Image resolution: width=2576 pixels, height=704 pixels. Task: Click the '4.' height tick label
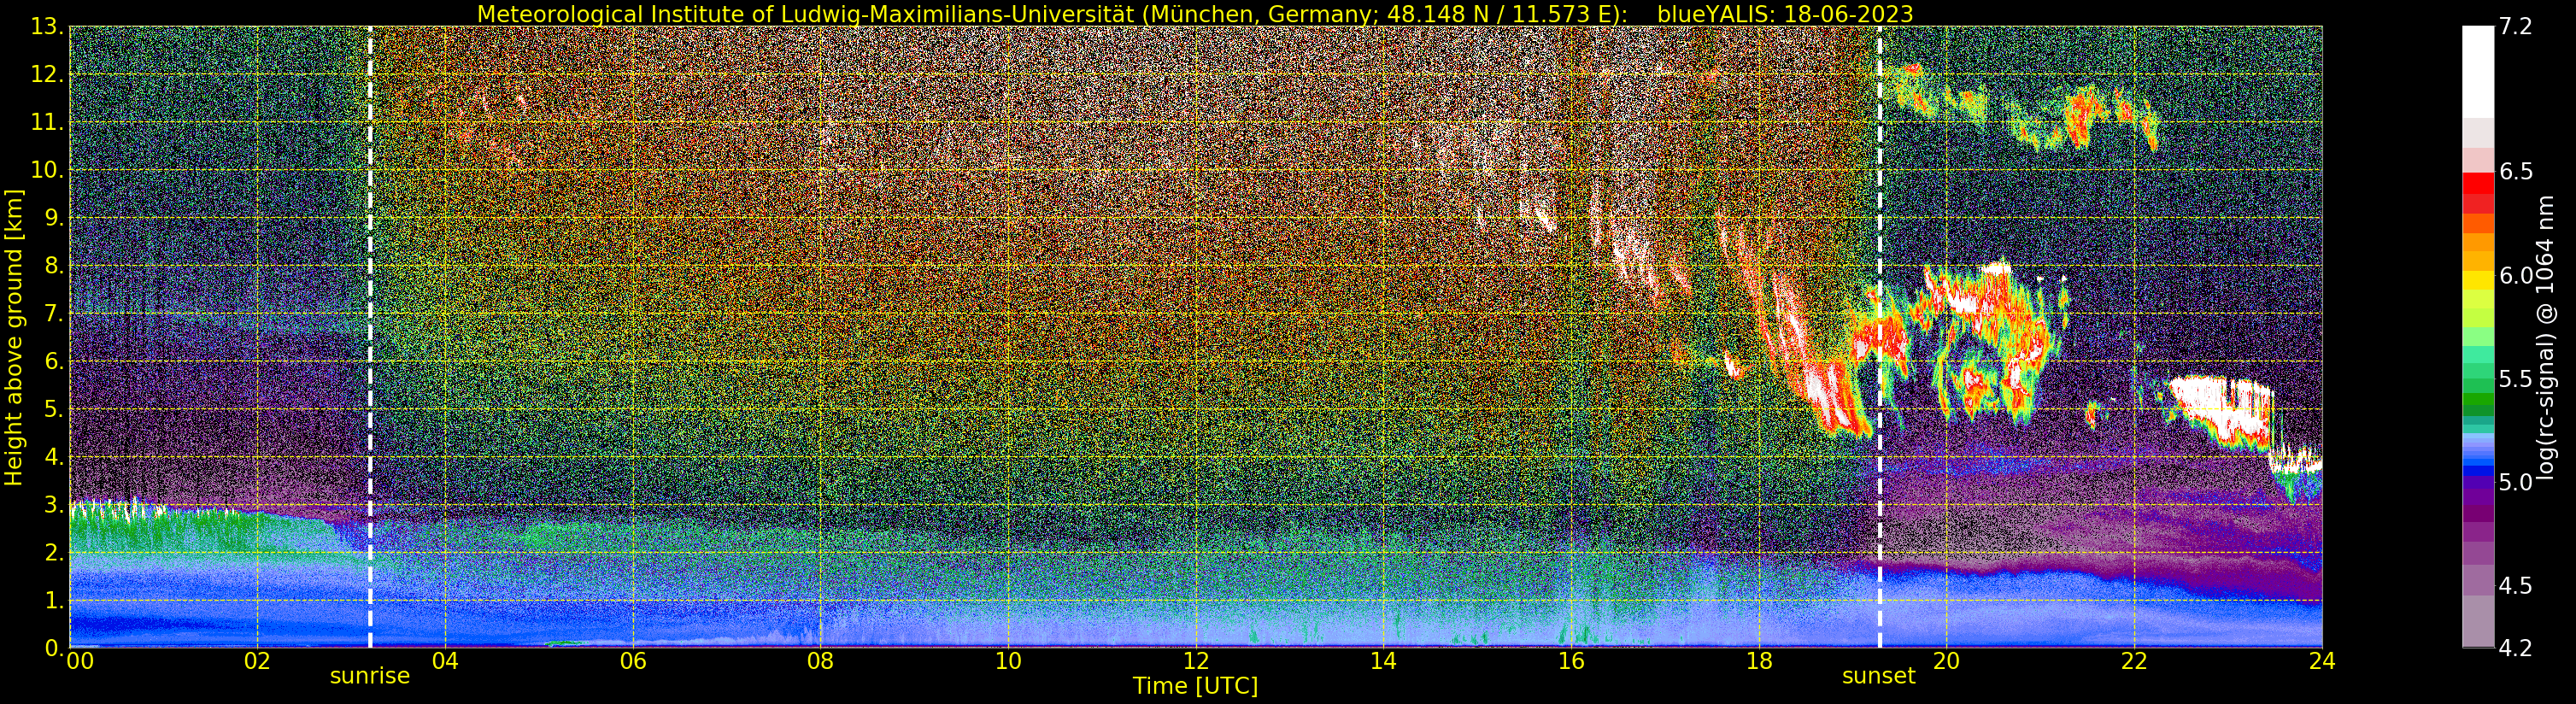coord(53,457)
